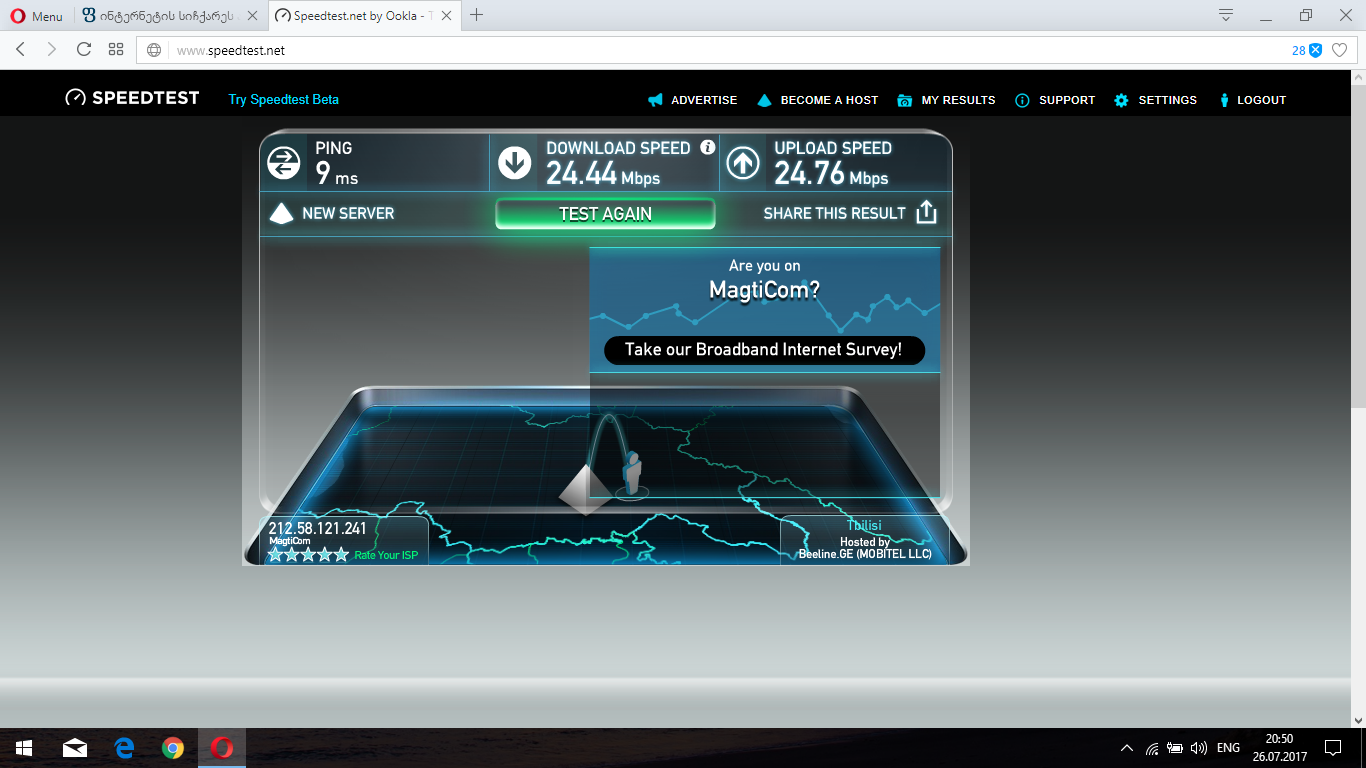Show download speed info via the i icon
Image resolution: width=1366 pixels, height=768 pixels.
[708, 147]
